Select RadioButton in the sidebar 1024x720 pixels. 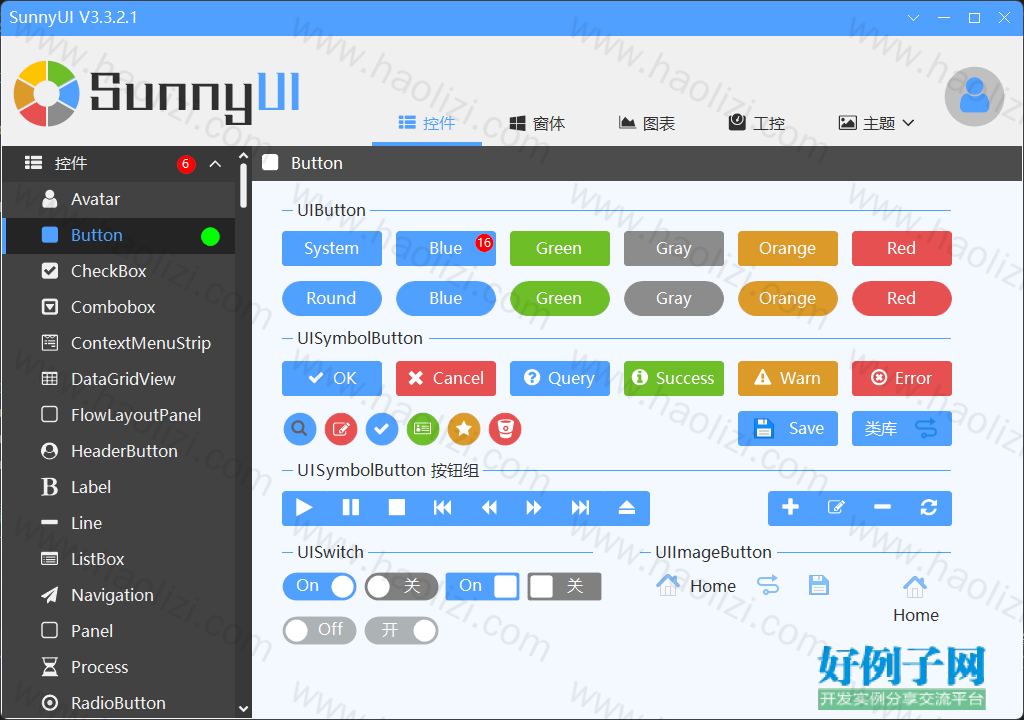click(x=119, y=703)
